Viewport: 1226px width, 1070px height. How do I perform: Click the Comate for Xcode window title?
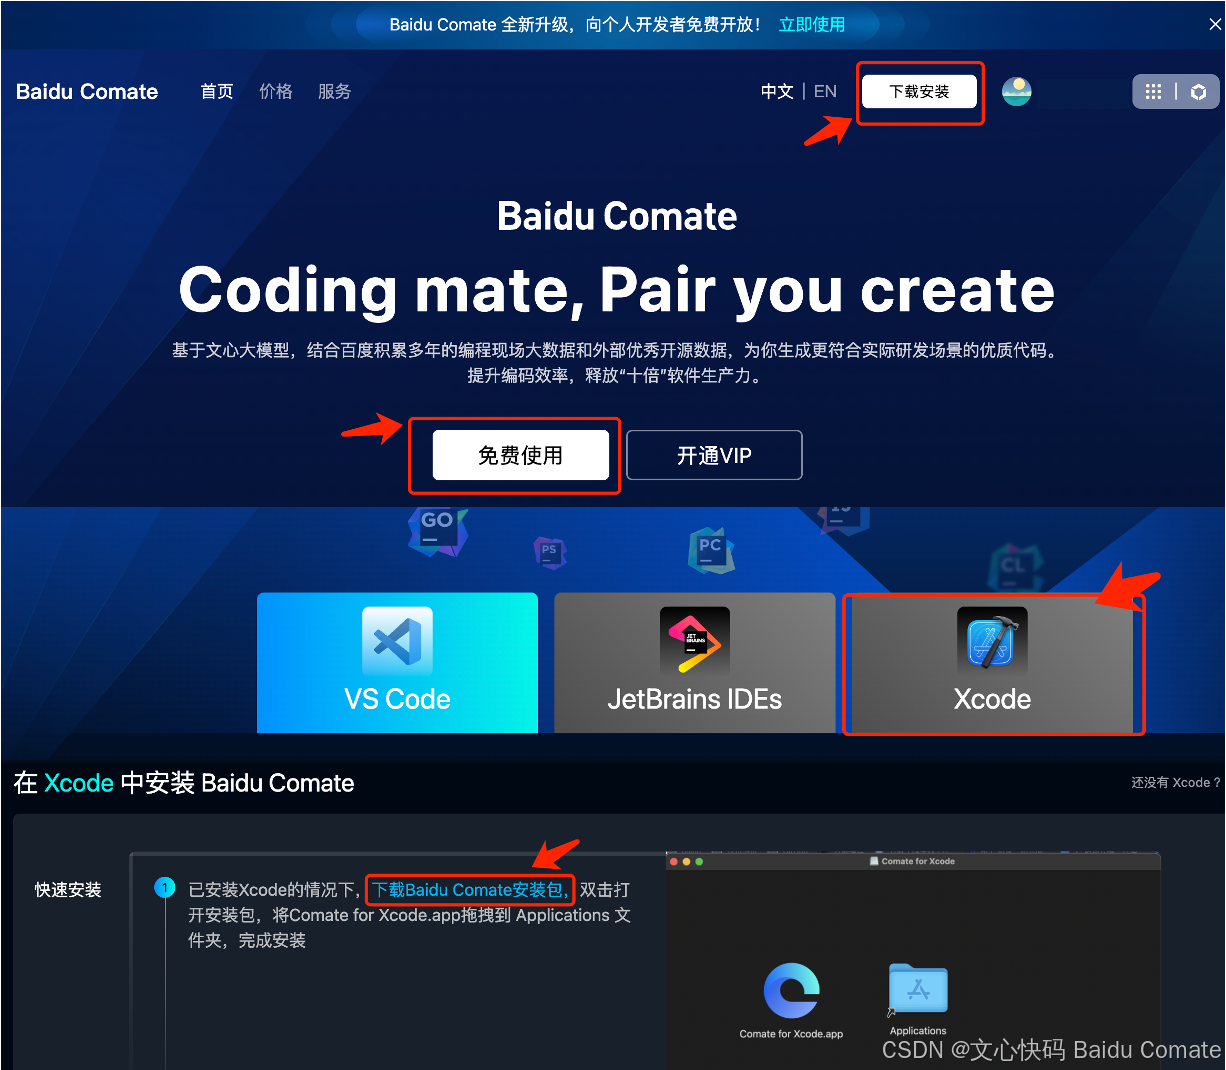tap(912, 861)
